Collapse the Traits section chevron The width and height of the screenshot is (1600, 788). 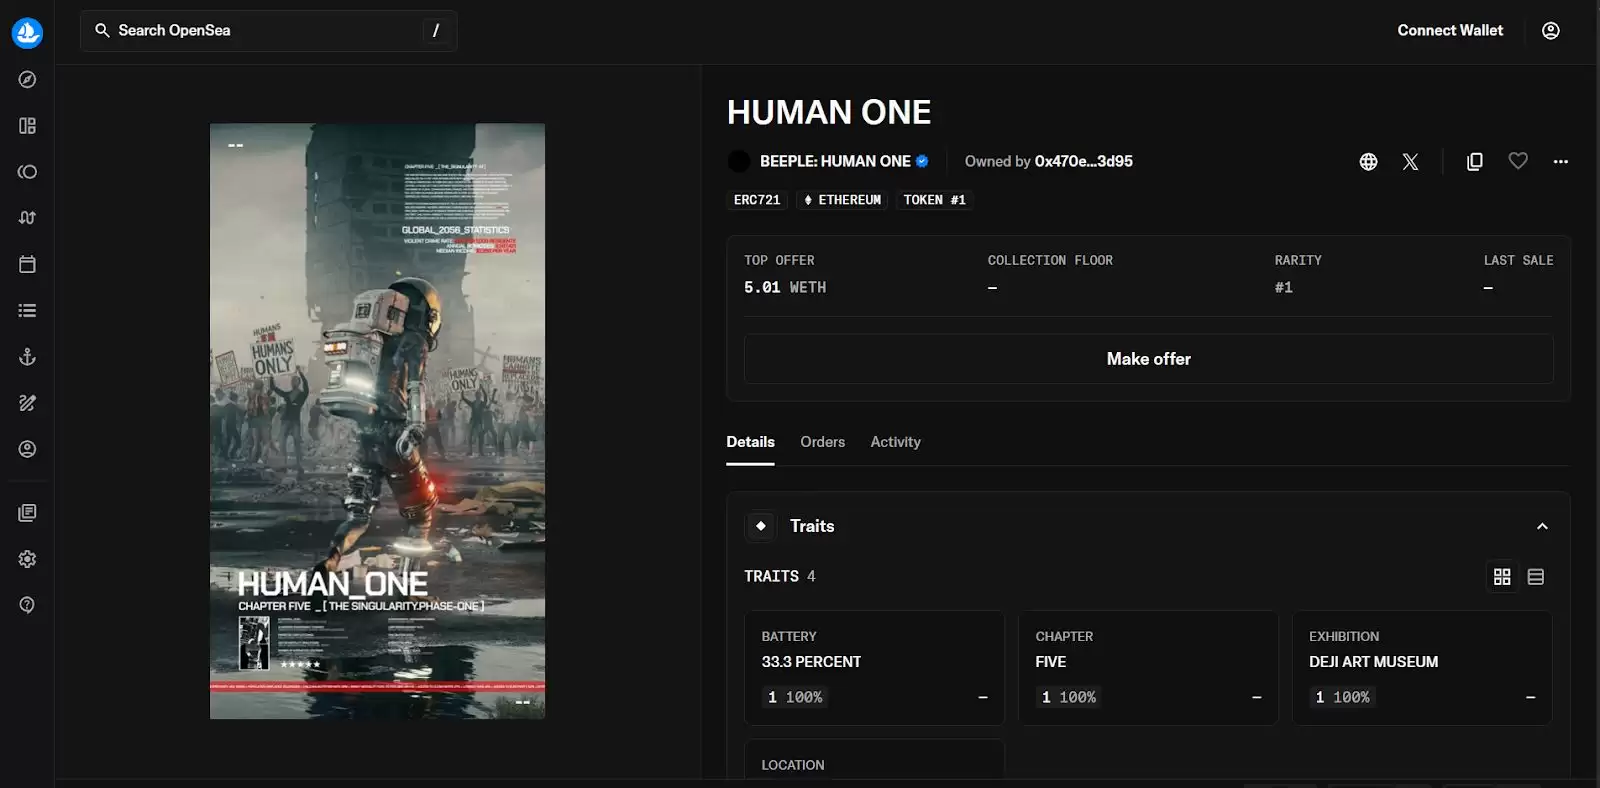pyautogui.click(x=1542, y=526)
